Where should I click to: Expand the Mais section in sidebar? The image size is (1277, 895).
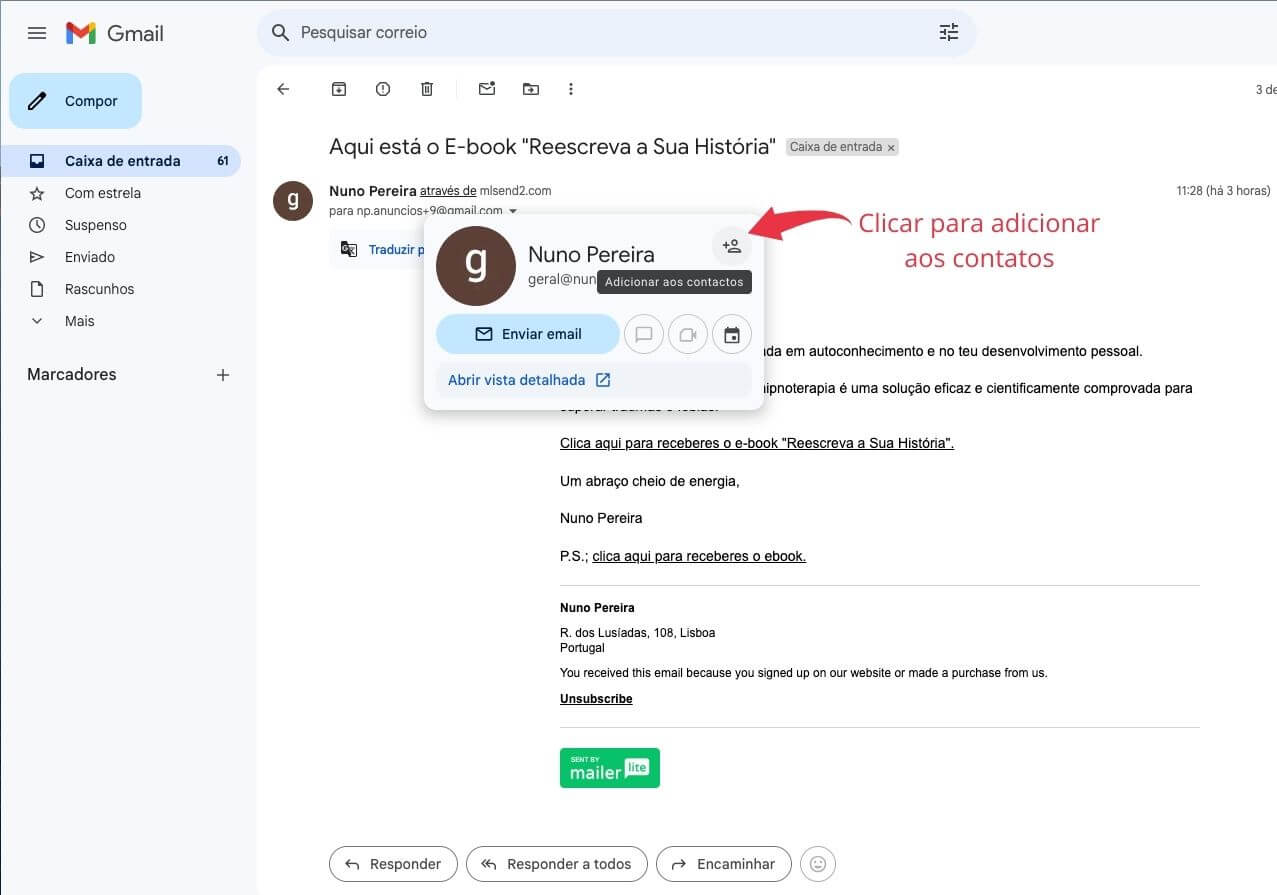(x=79, y=321)
